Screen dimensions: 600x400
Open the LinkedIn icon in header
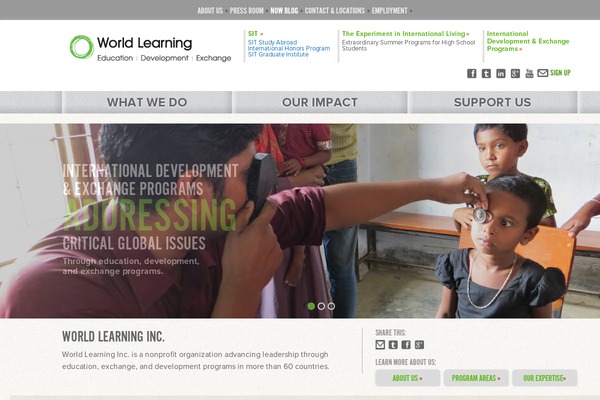coord(501,73)
